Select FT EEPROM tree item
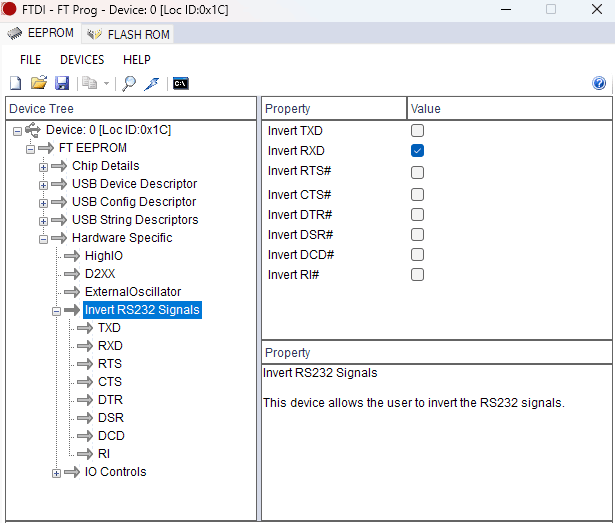This screenshot has height=523, width=615. pyautogui.click(x=93, y=148)
